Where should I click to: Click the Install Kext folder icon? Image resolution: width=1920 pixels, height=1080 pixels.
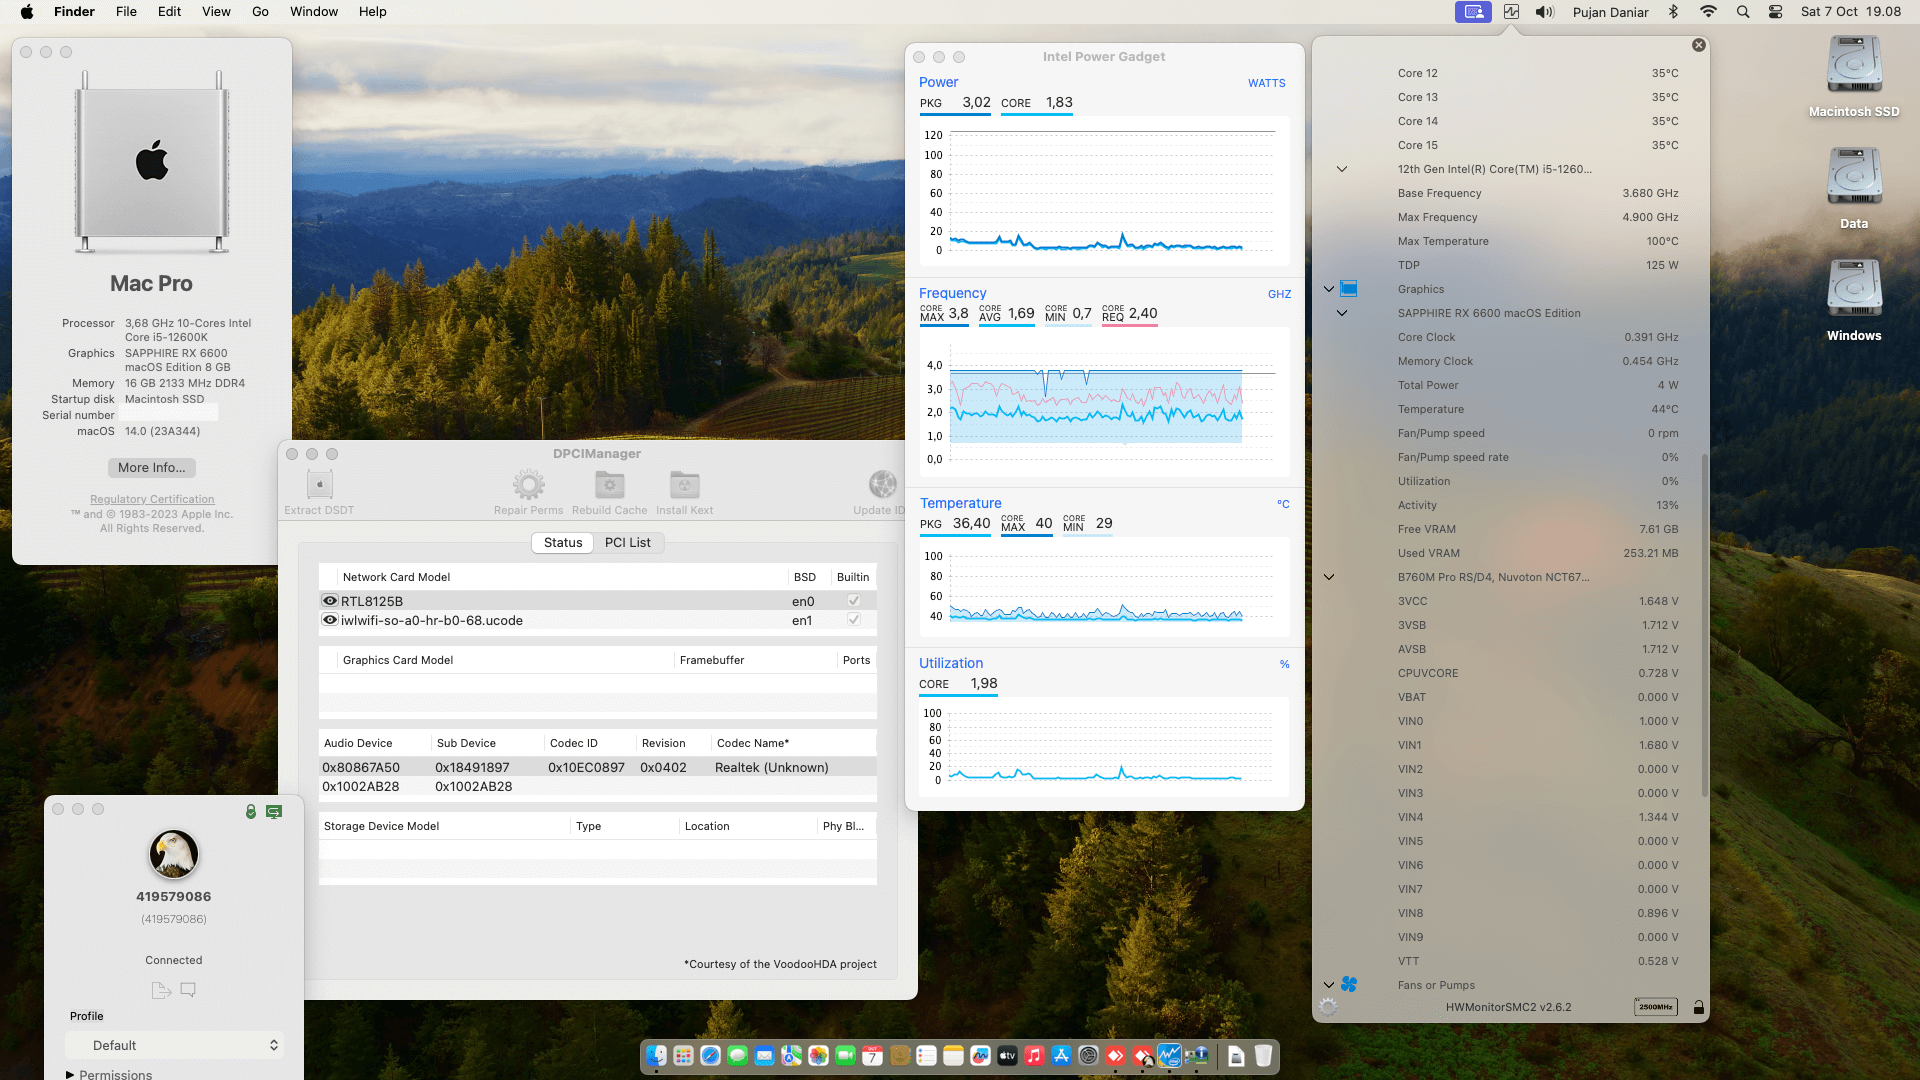point(684,485)
